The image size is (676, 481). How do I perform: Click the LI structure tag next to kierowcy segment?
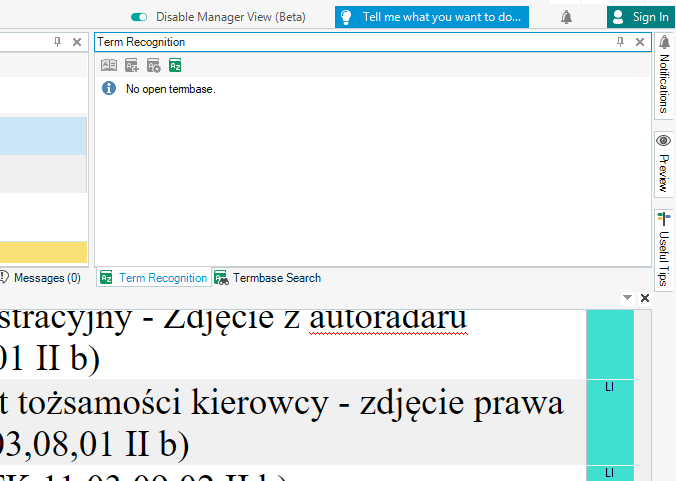click(610, 387)
